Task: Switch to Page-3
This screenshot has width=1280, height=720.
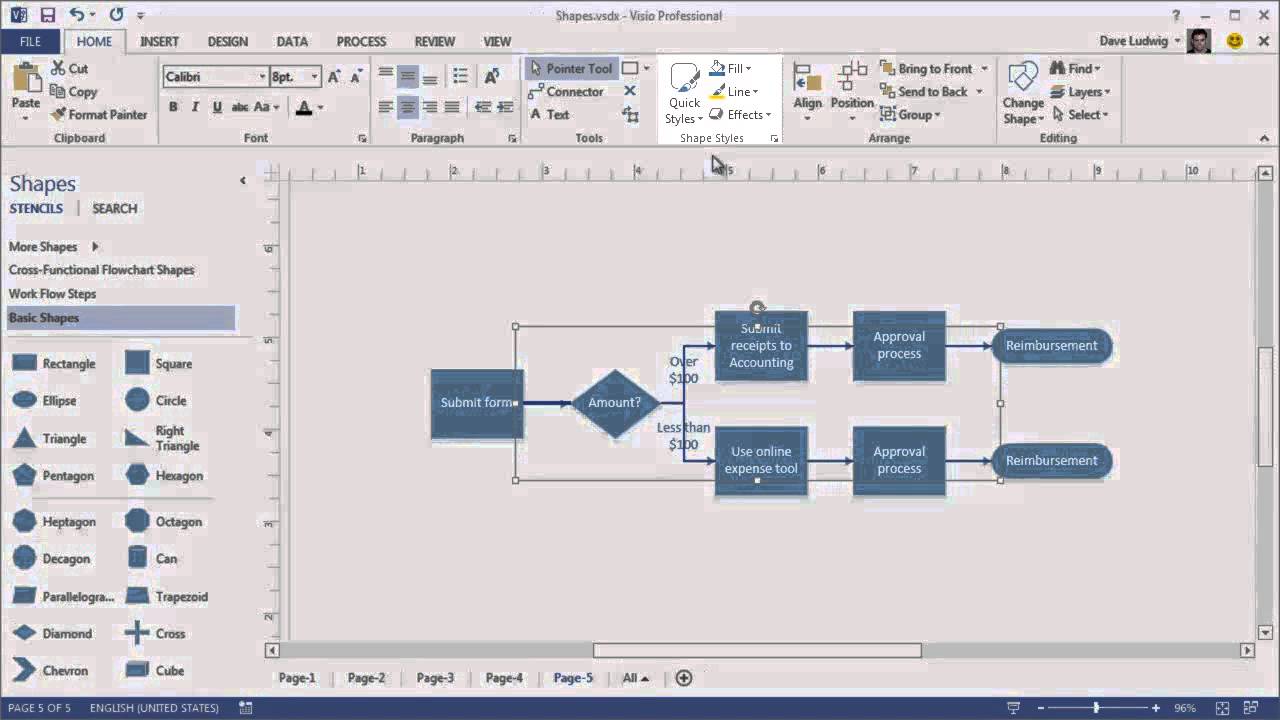Action: point(434,677)
